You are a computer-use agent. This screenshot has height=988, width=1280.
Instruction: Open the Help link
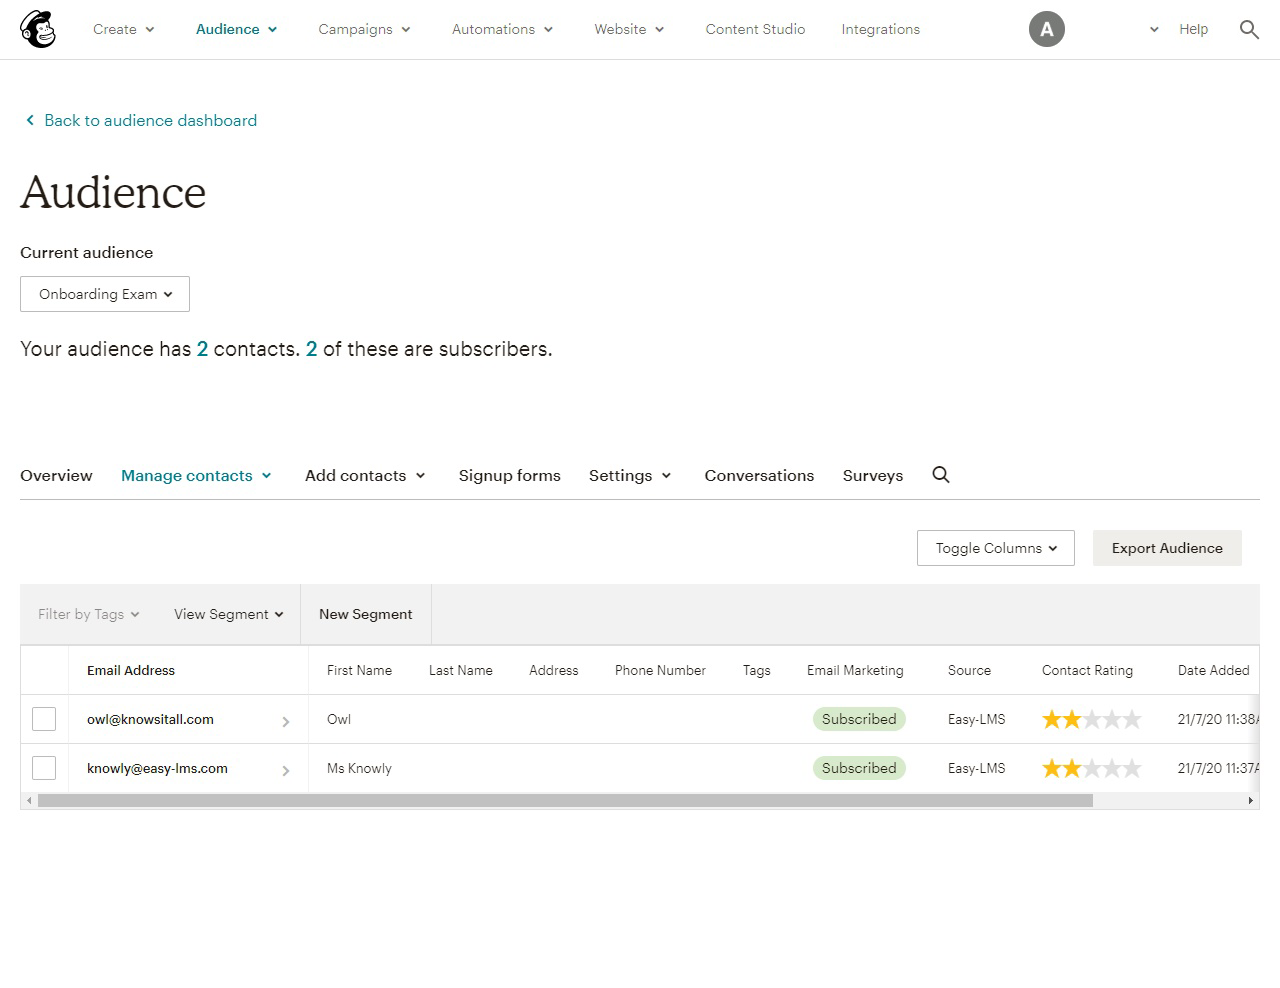pyautogui.click(x=1193, y=29)
